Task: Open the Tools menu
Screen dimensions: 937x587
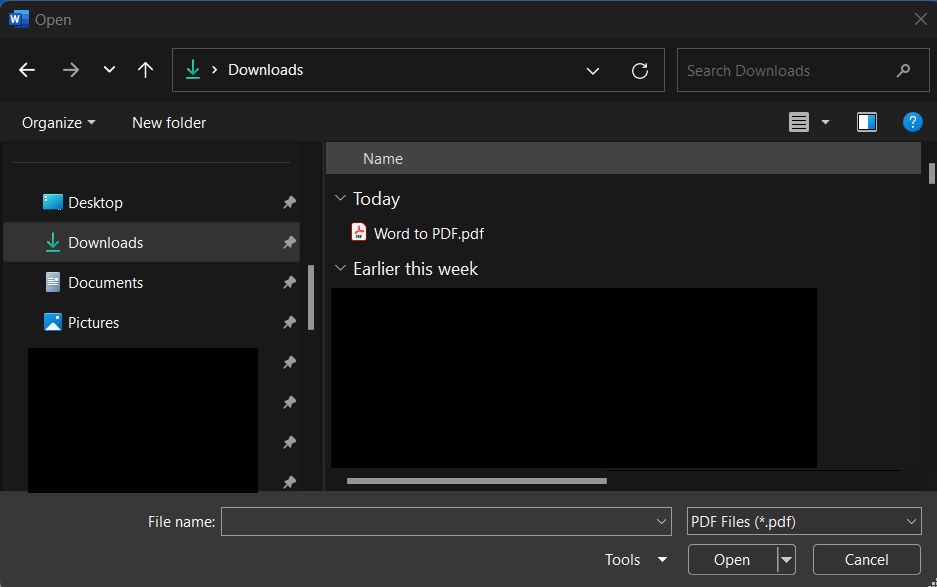Action: coord(635,560)
